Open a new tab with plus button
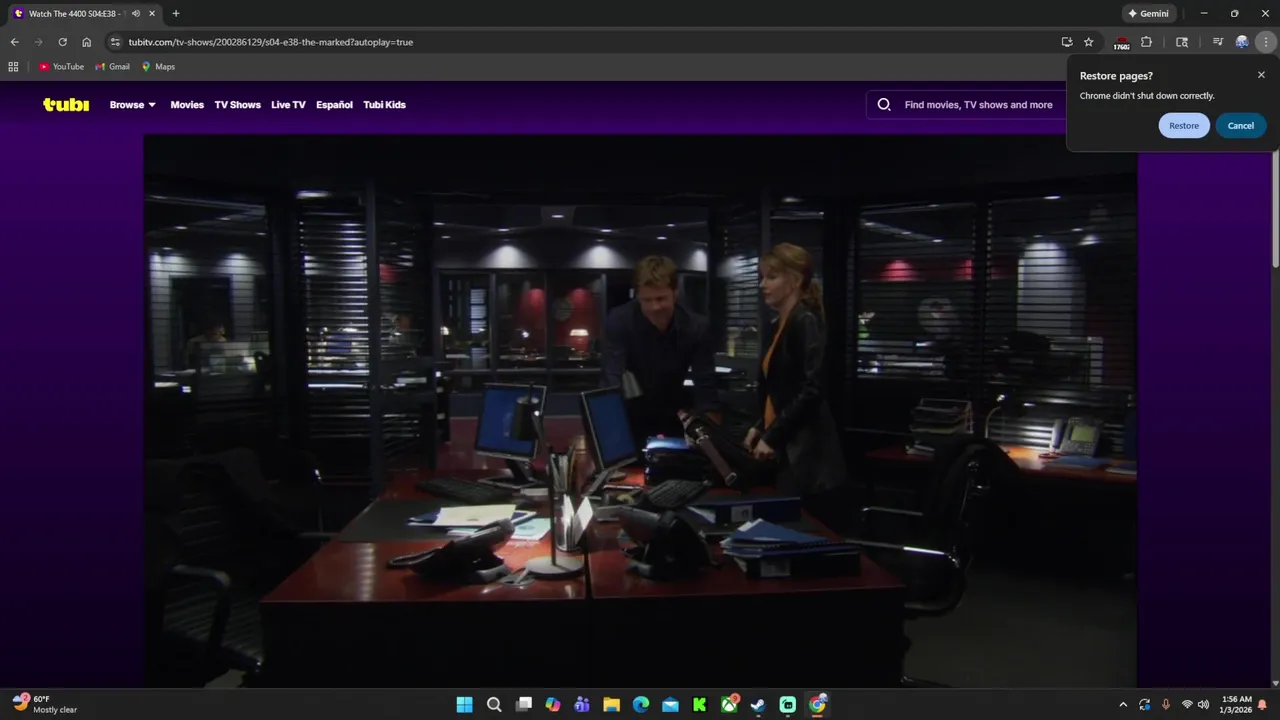This screenshot has width=1280, height=720. coord(176,13)
